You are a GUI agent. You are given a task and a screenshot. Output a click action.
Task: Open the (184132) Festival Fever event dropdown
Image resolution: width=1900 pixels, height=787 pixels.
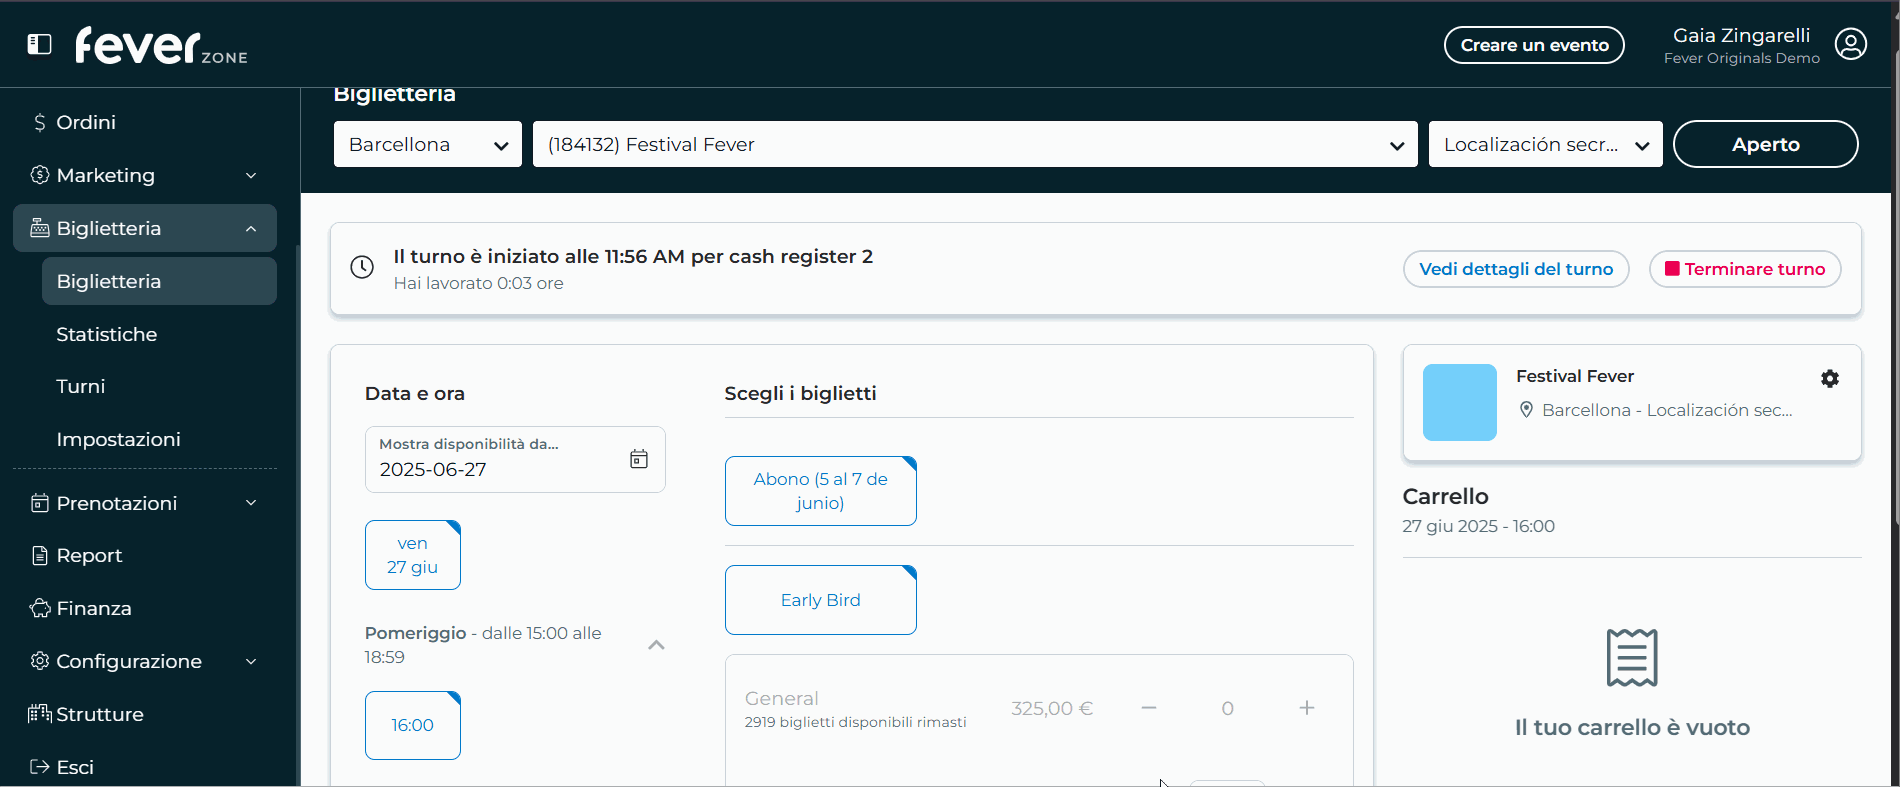click(x=975, y=144)
